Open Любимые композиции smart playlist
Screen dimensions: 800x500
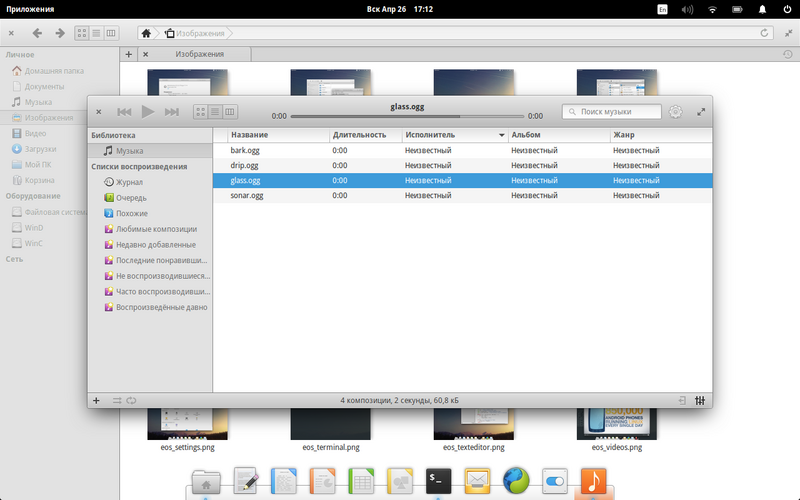150,229
